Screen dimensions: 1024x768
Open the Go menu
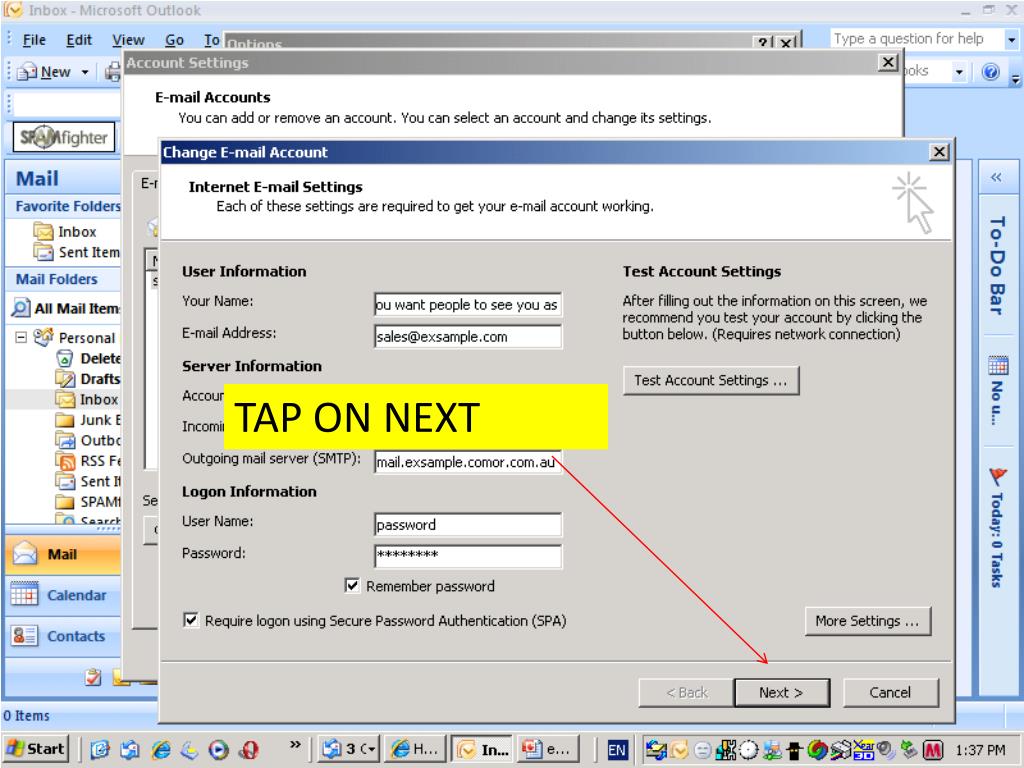point(174,40)
